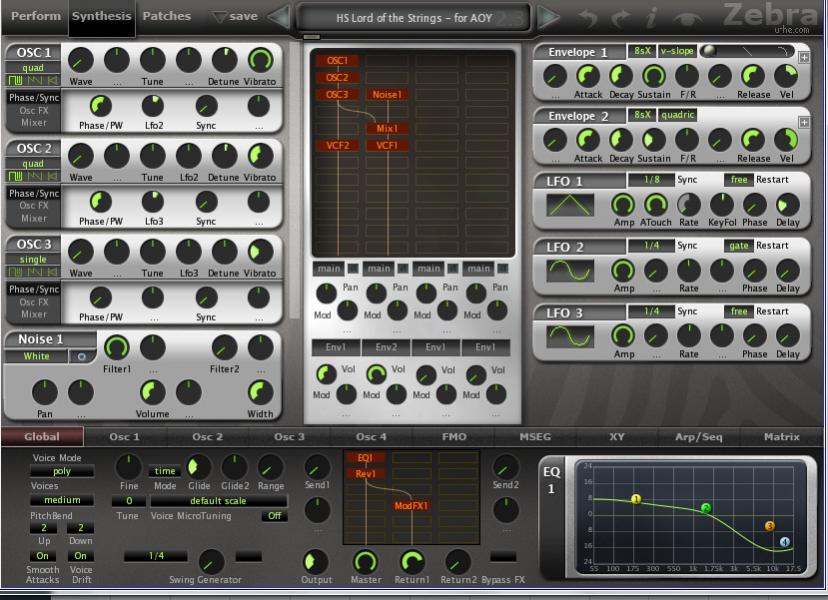Image resolution: width=828 pixels, height=600 pixels.
Task: Open Voices medium selector
Action: [62, 500]
